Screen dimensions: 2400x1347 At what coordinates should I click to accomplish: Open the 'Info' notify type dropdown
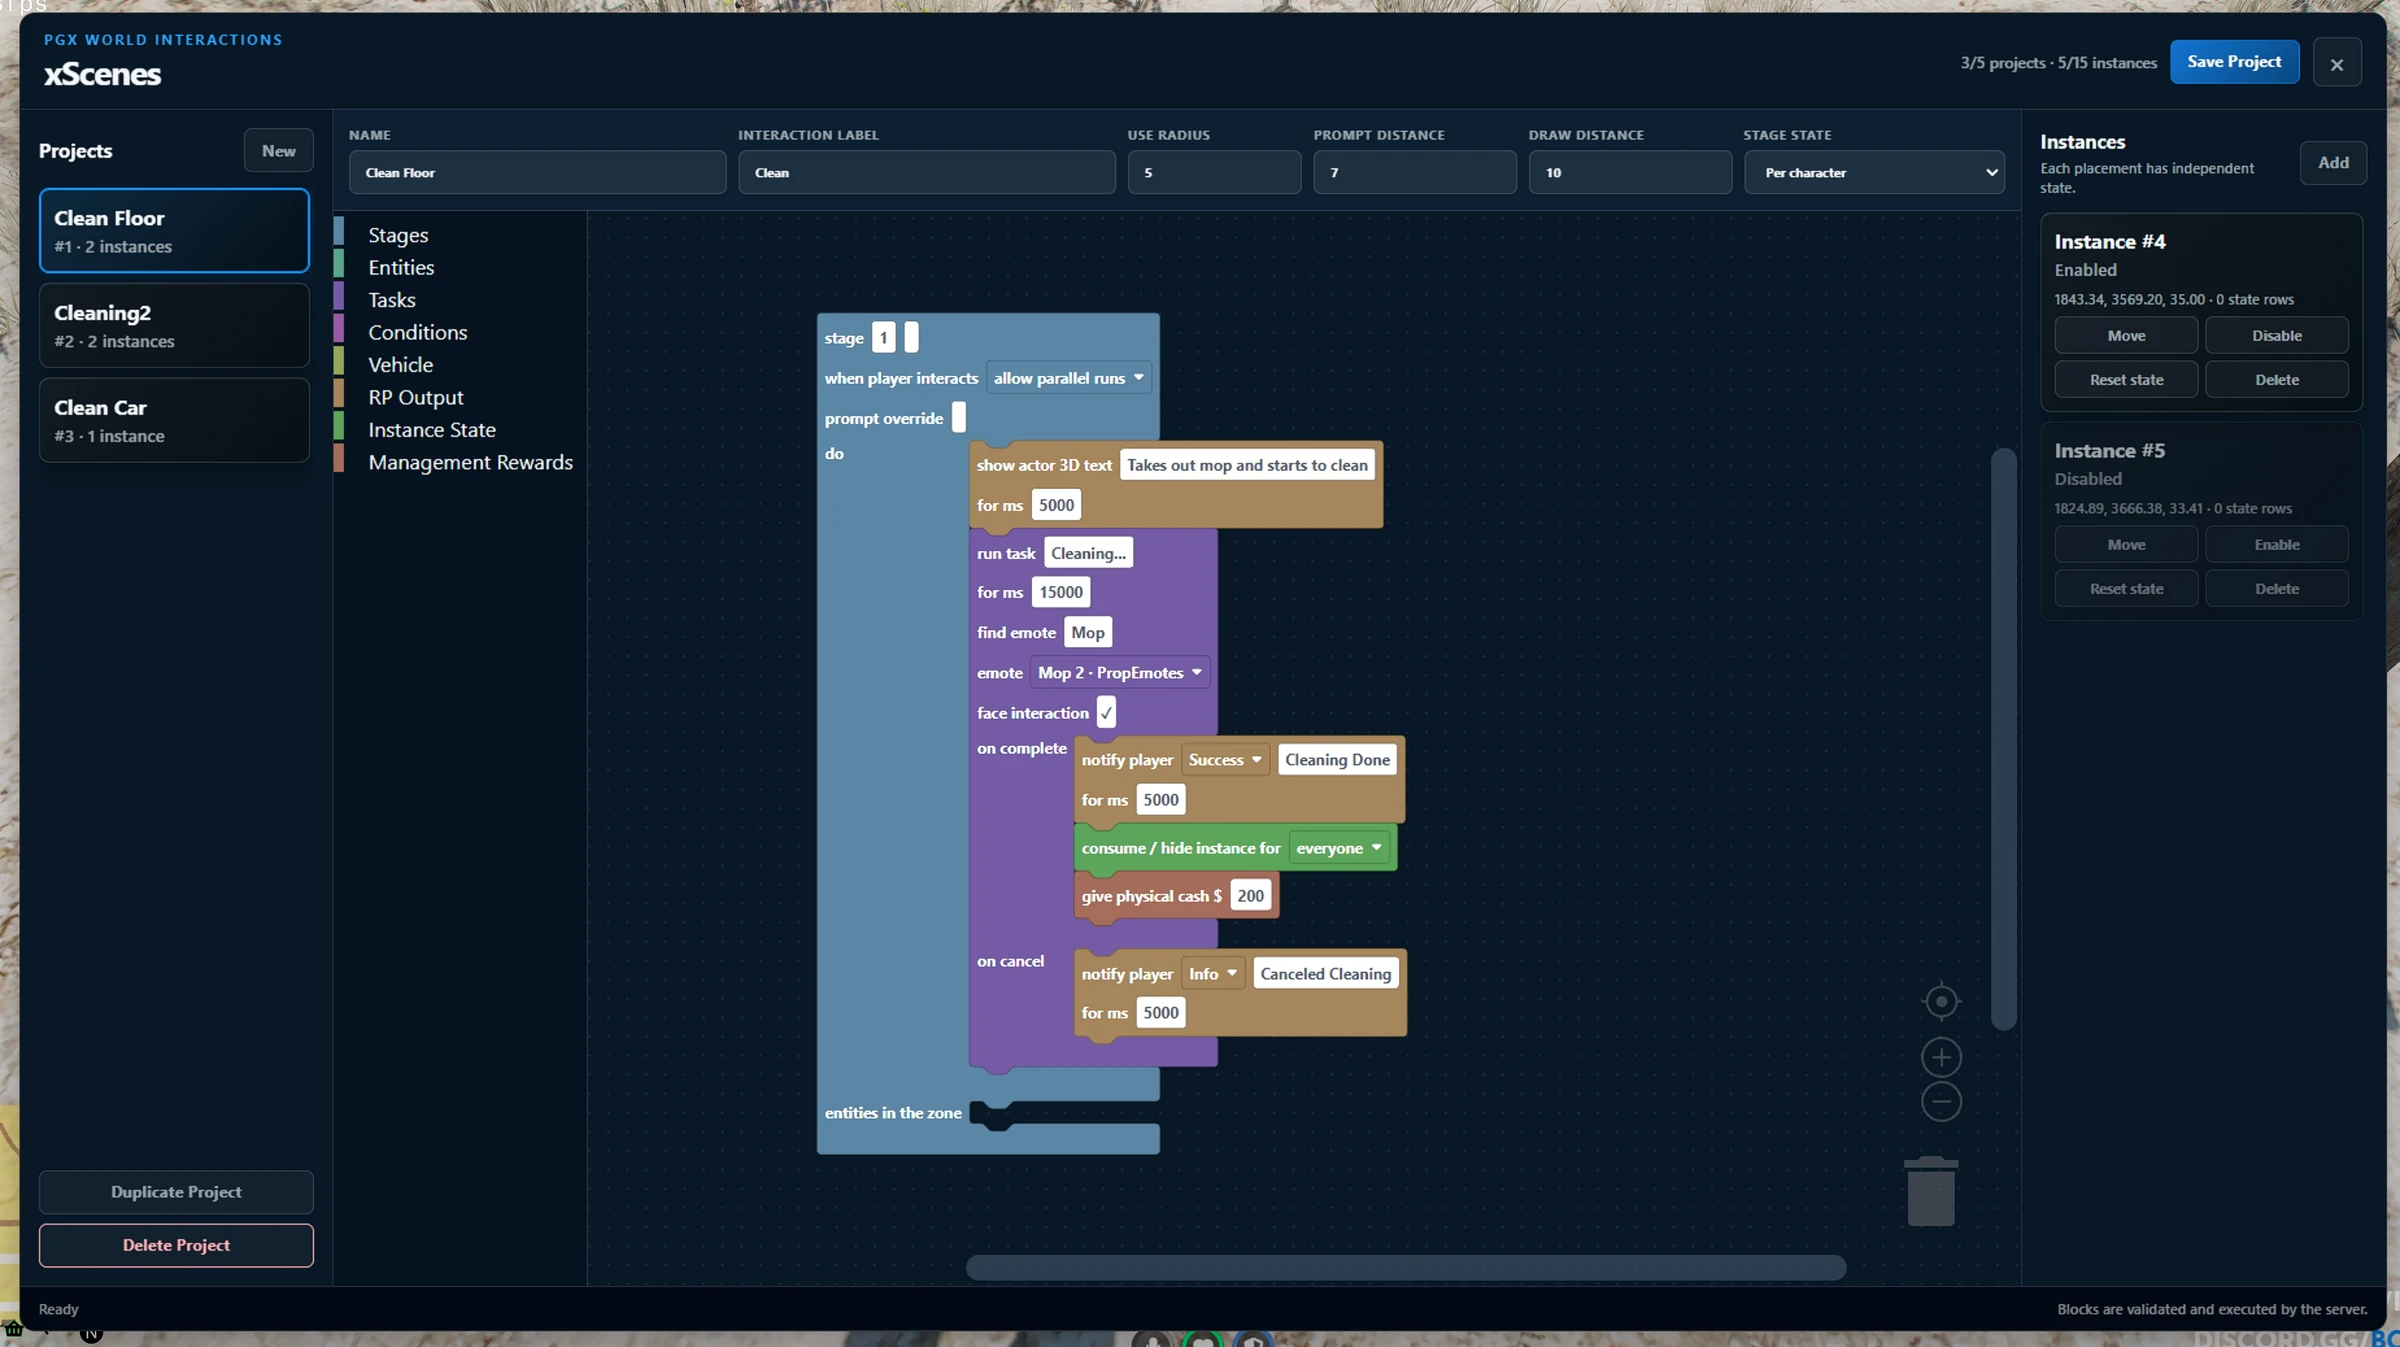click(1212, 973)
